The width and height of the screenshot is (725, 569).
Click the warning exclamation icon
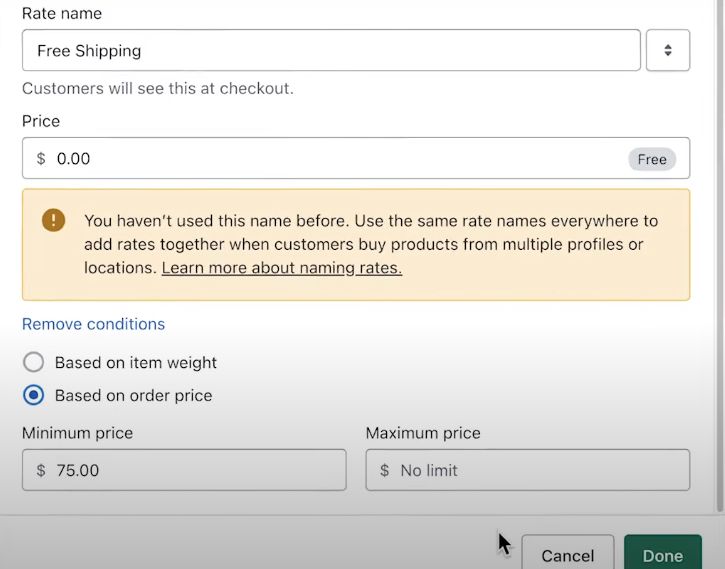[x=54, y=220]
